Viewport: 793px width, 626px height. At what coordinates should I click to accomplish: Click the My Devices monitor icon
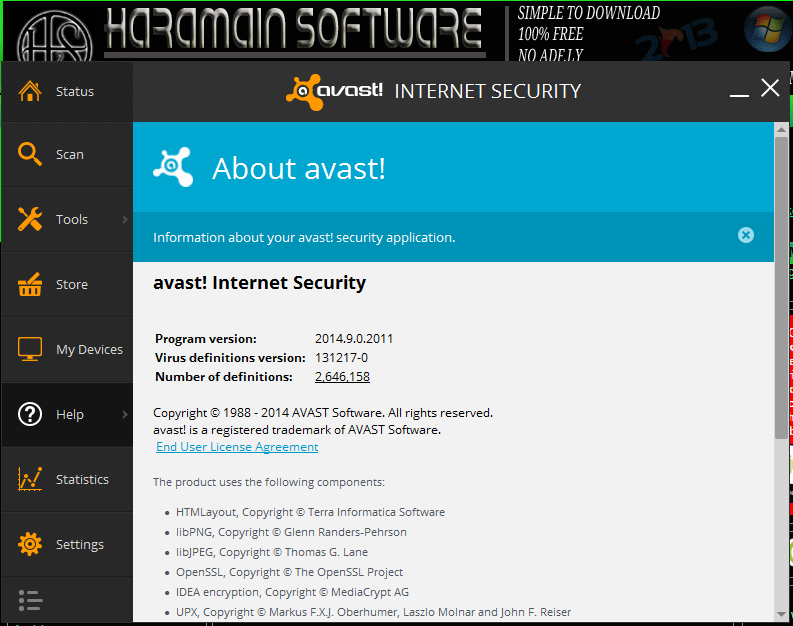(x=30, y=349)
